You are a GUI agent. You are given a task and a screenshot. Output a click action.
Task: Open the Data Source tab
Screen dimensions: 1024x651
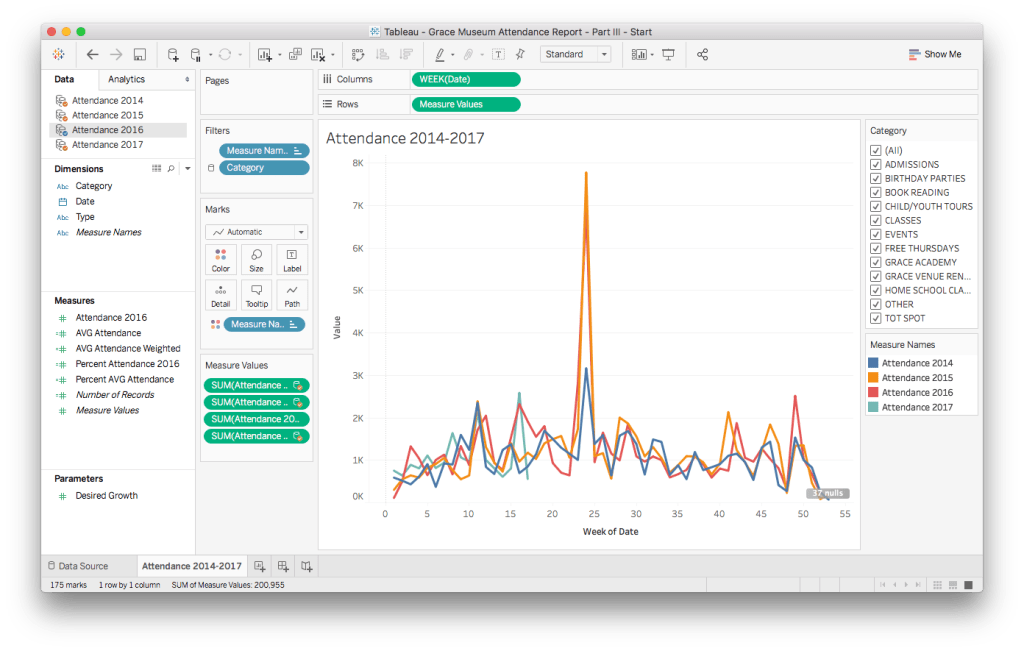click(78, 566)
